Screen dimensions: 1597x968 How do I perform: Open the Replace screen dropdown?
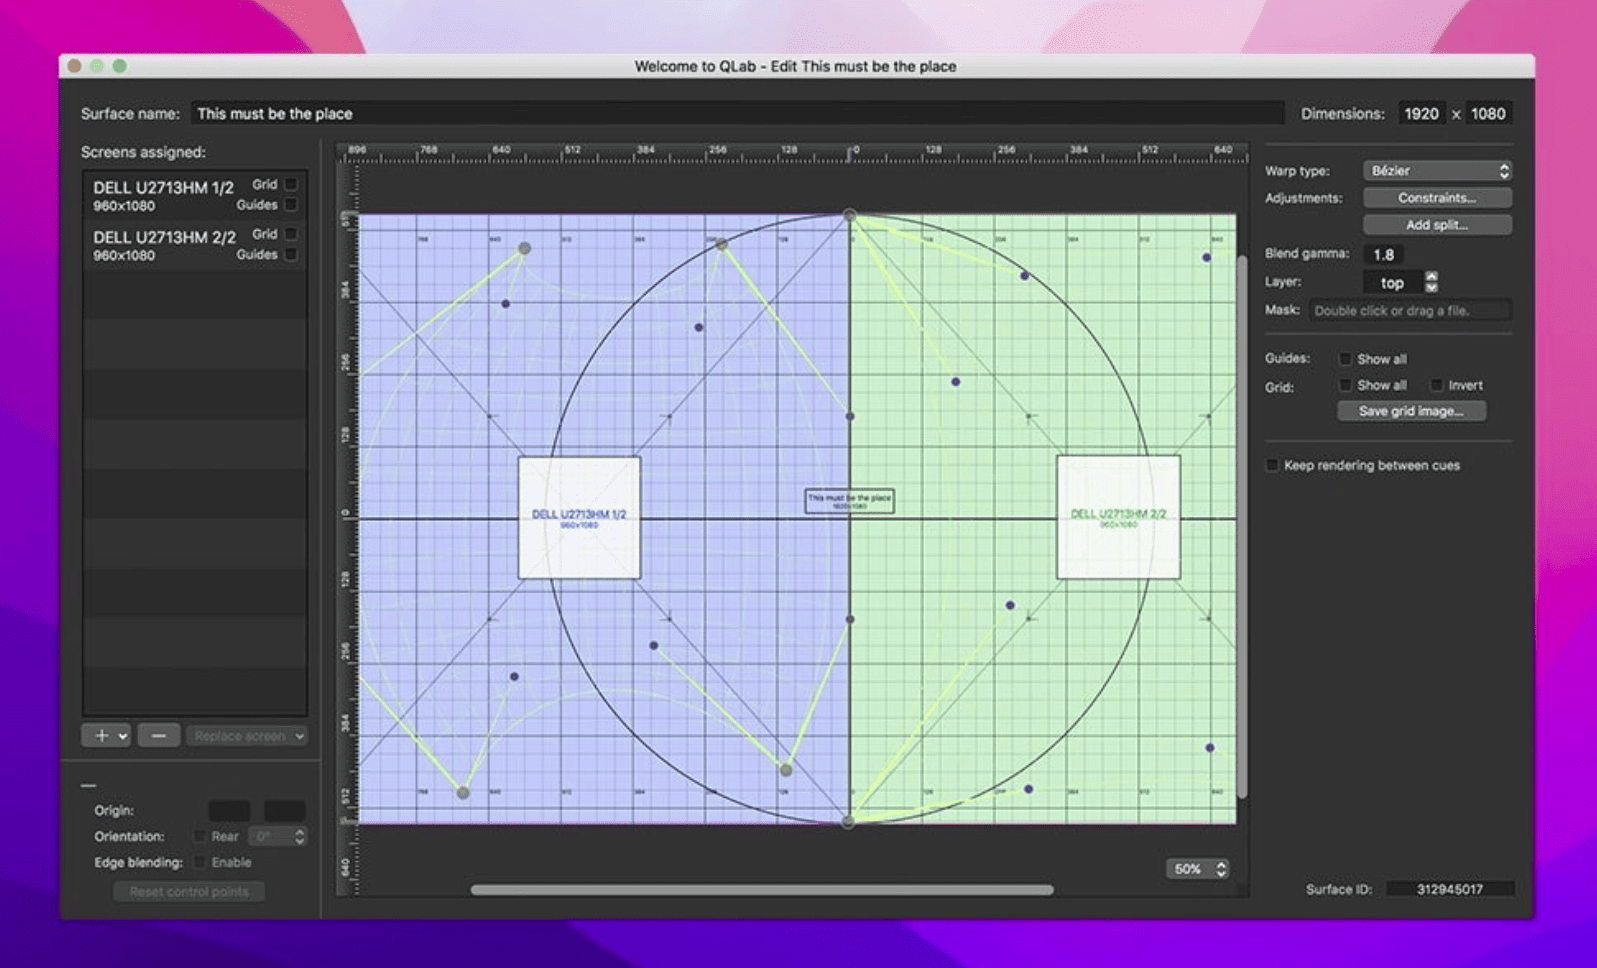(x=246, y=736)
